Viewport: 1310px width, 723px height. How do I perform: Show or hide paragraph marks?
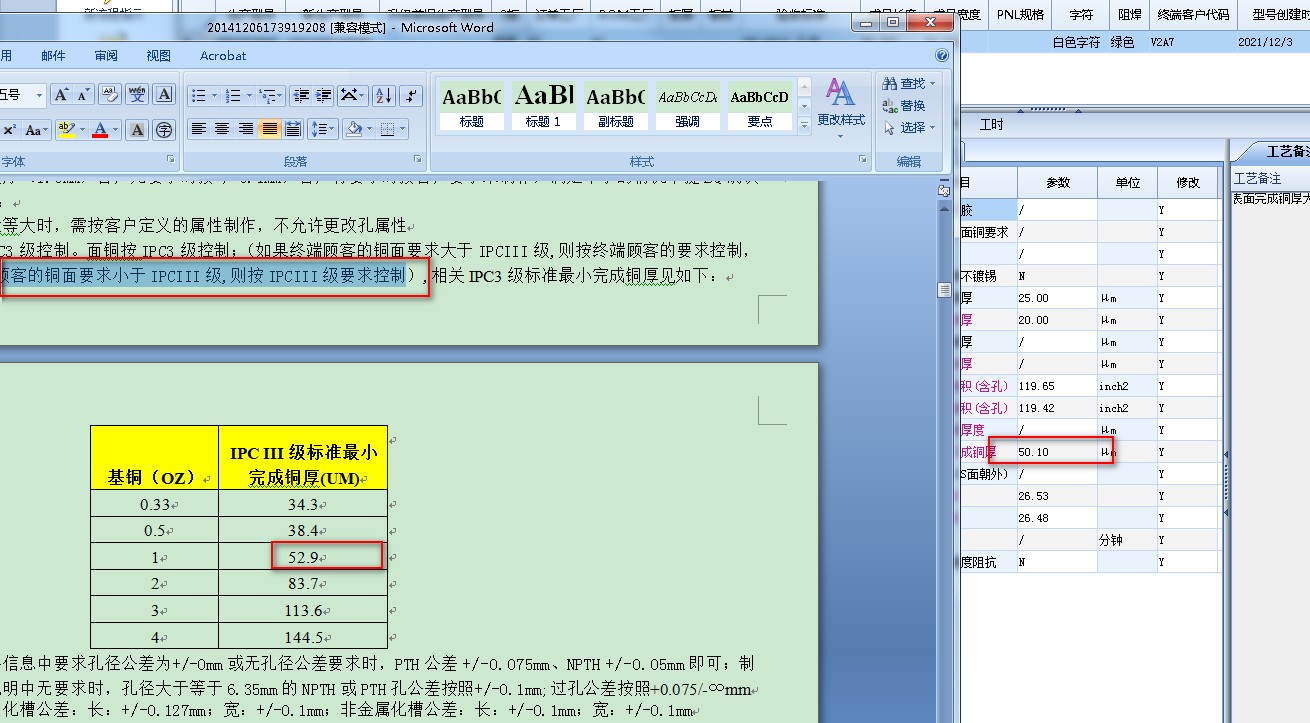pyautogui.click(x=412, y=95)
